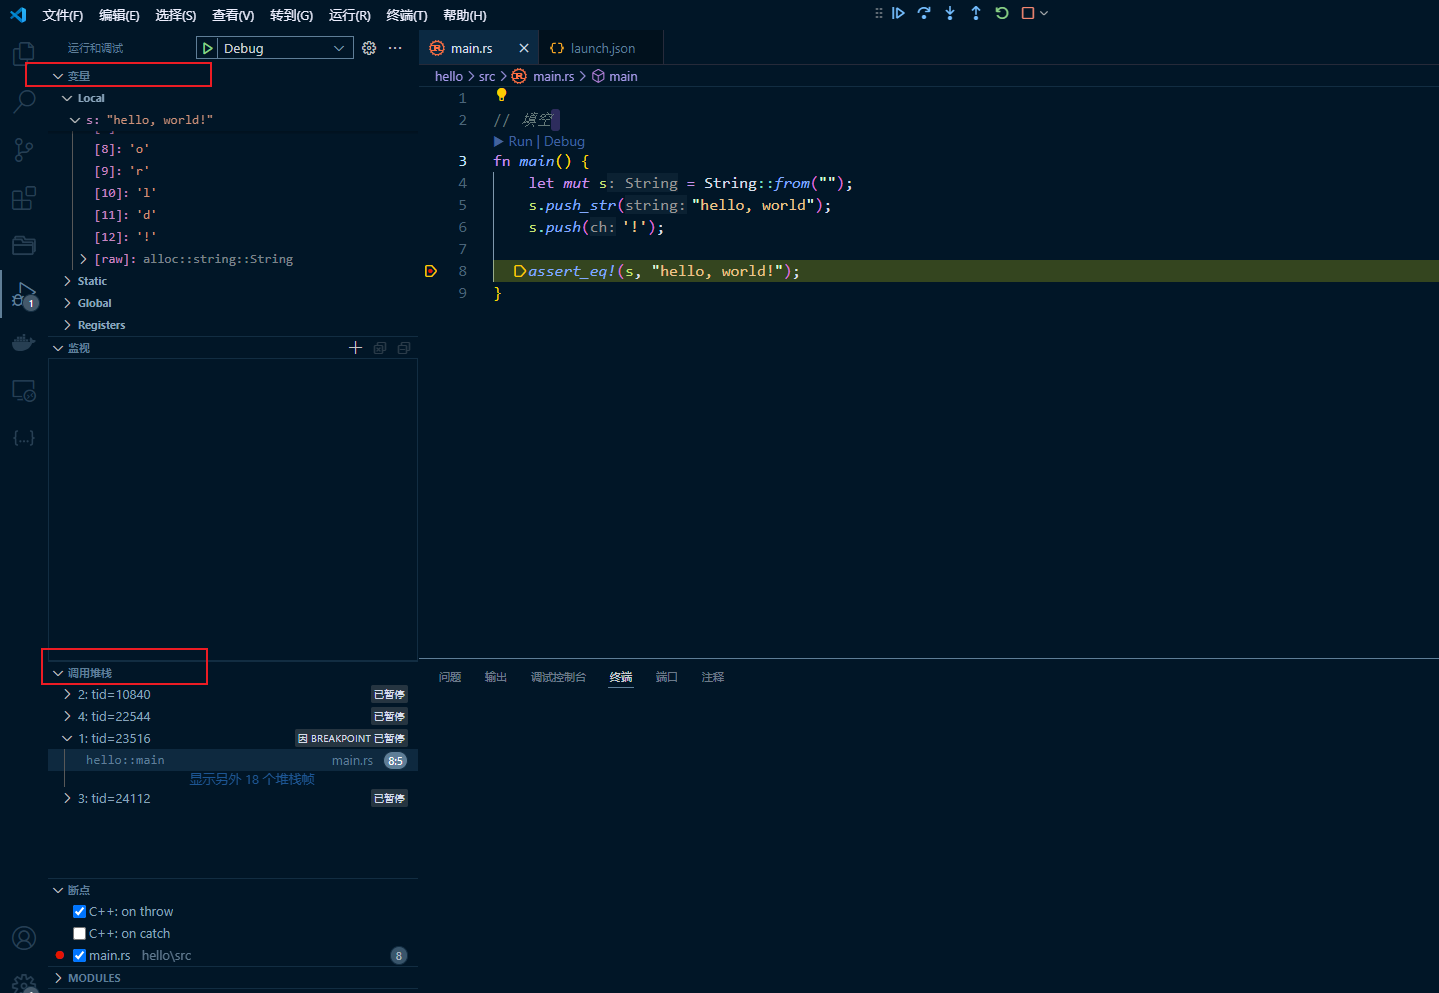
Task: Click line 8 assert_eq! code line
Action: click(x=664, y=271)
